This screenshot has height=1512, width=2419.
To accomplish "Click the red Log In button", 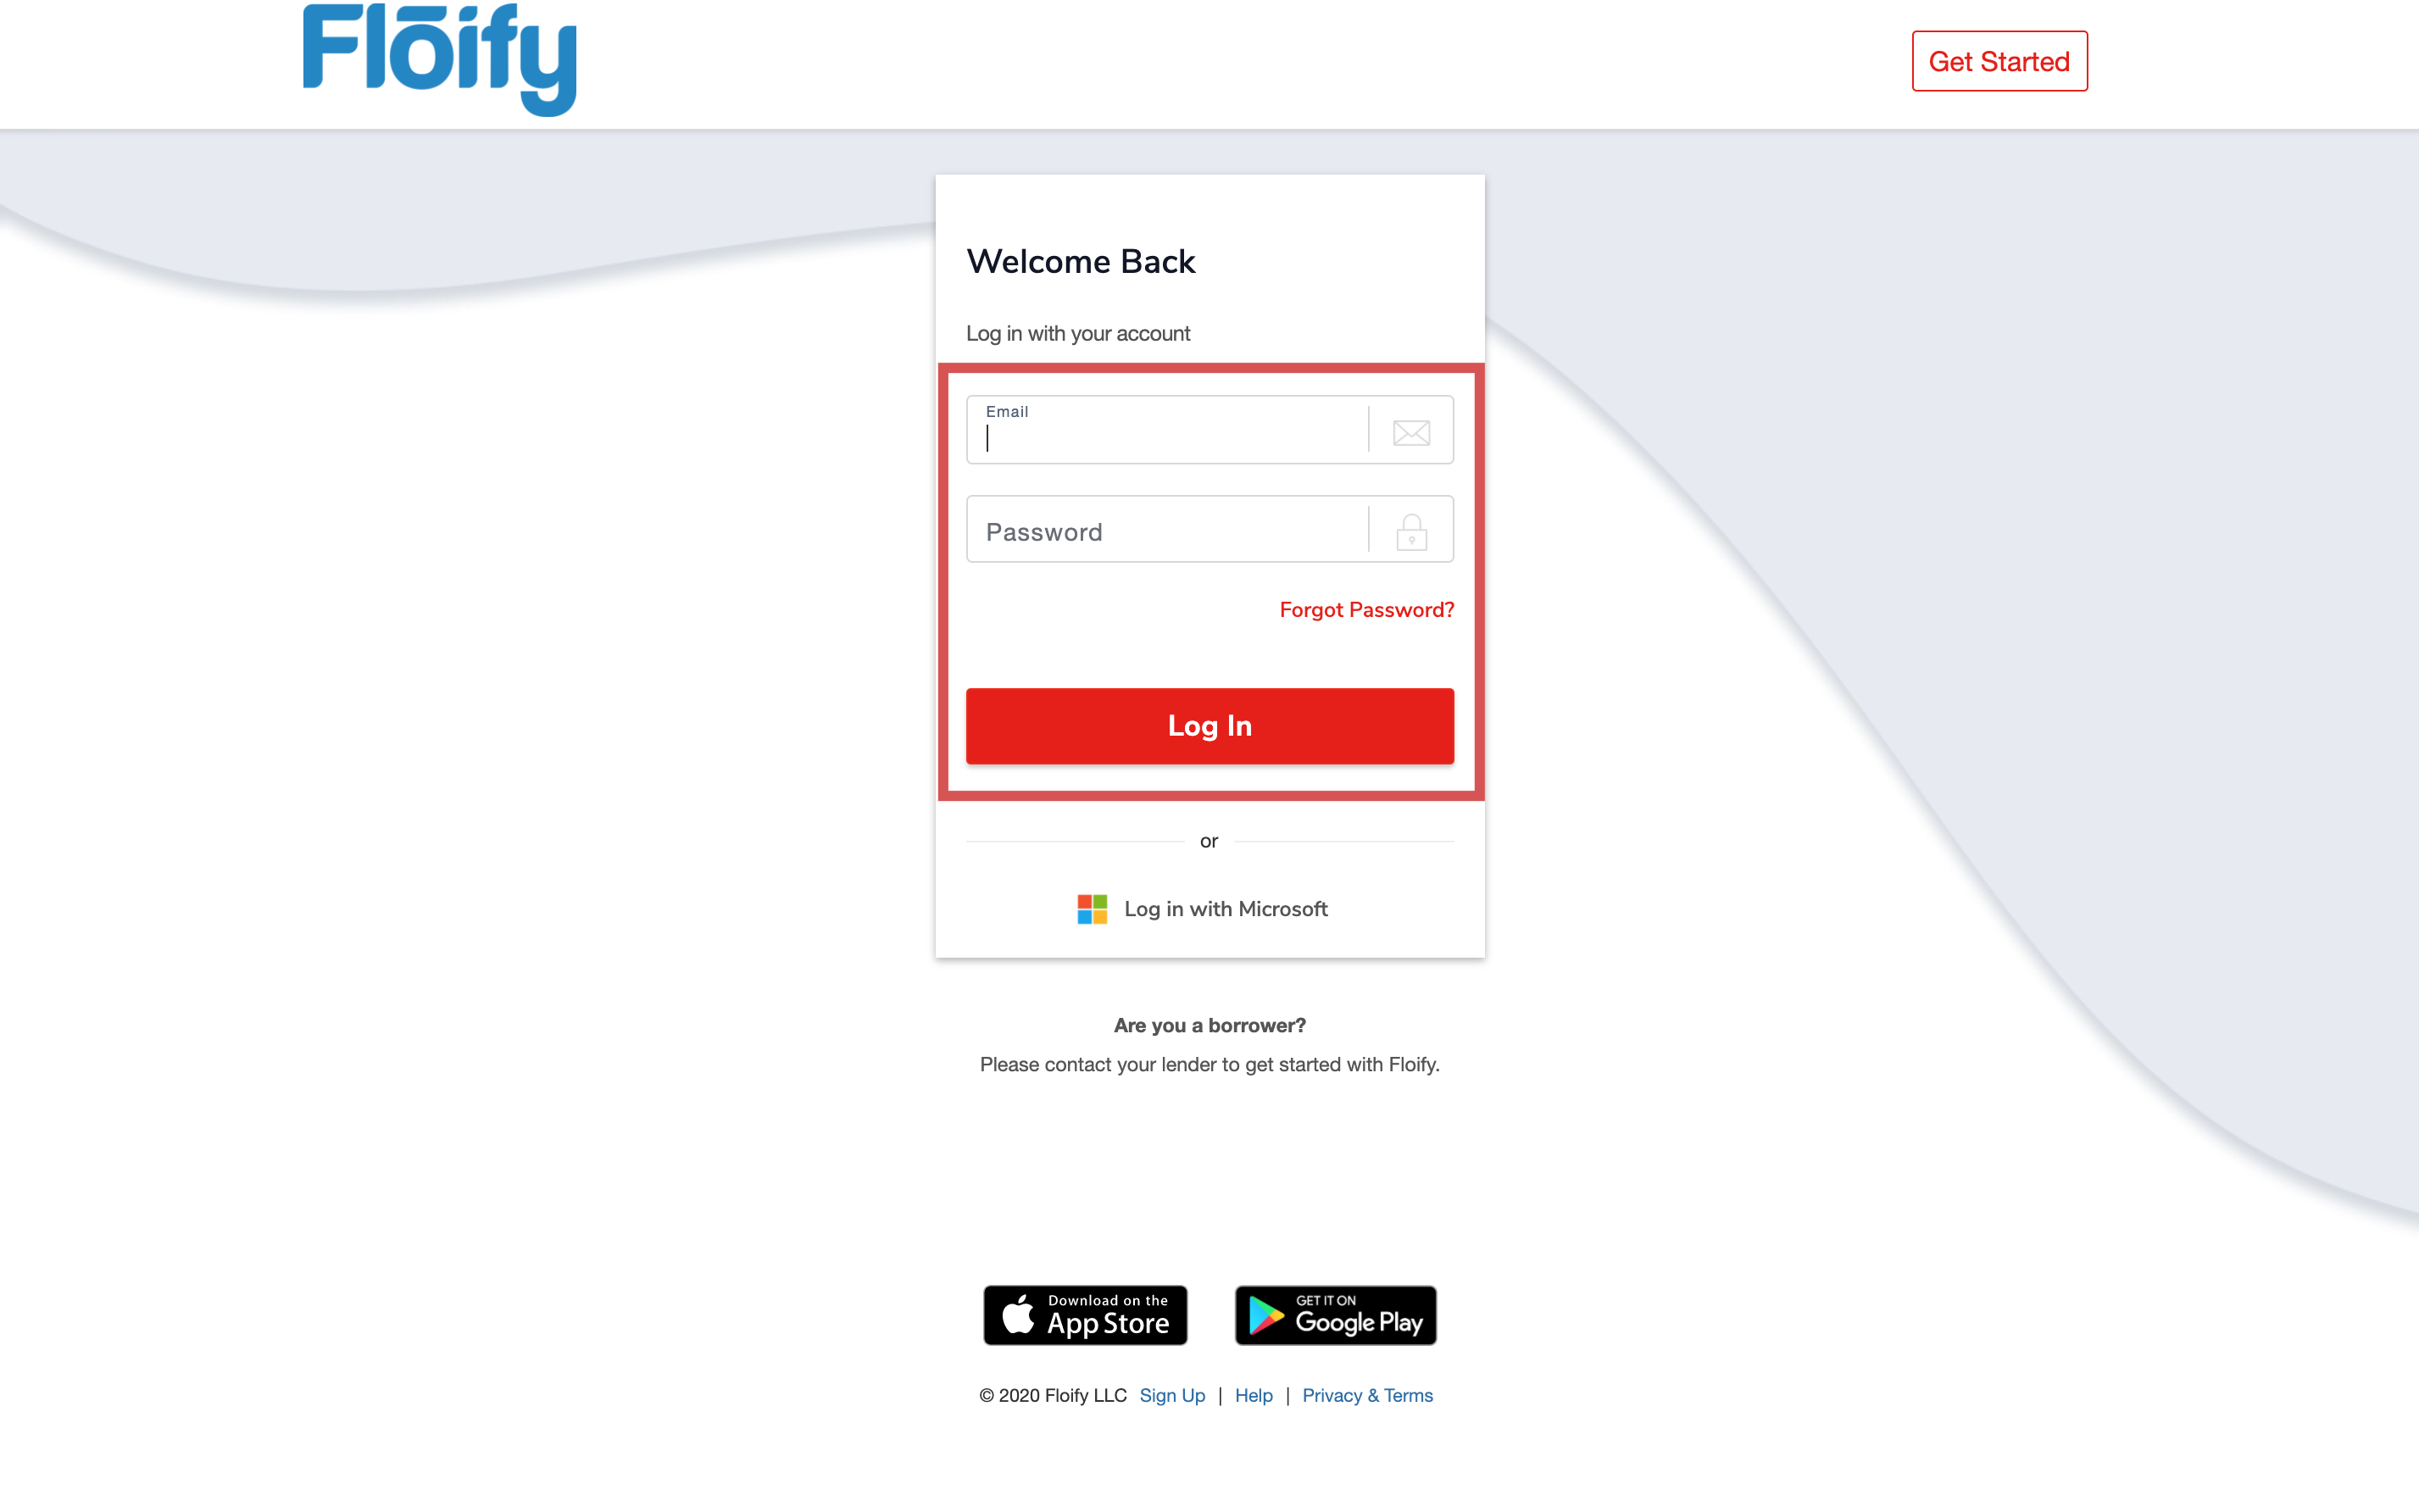I will [1209, 725].
